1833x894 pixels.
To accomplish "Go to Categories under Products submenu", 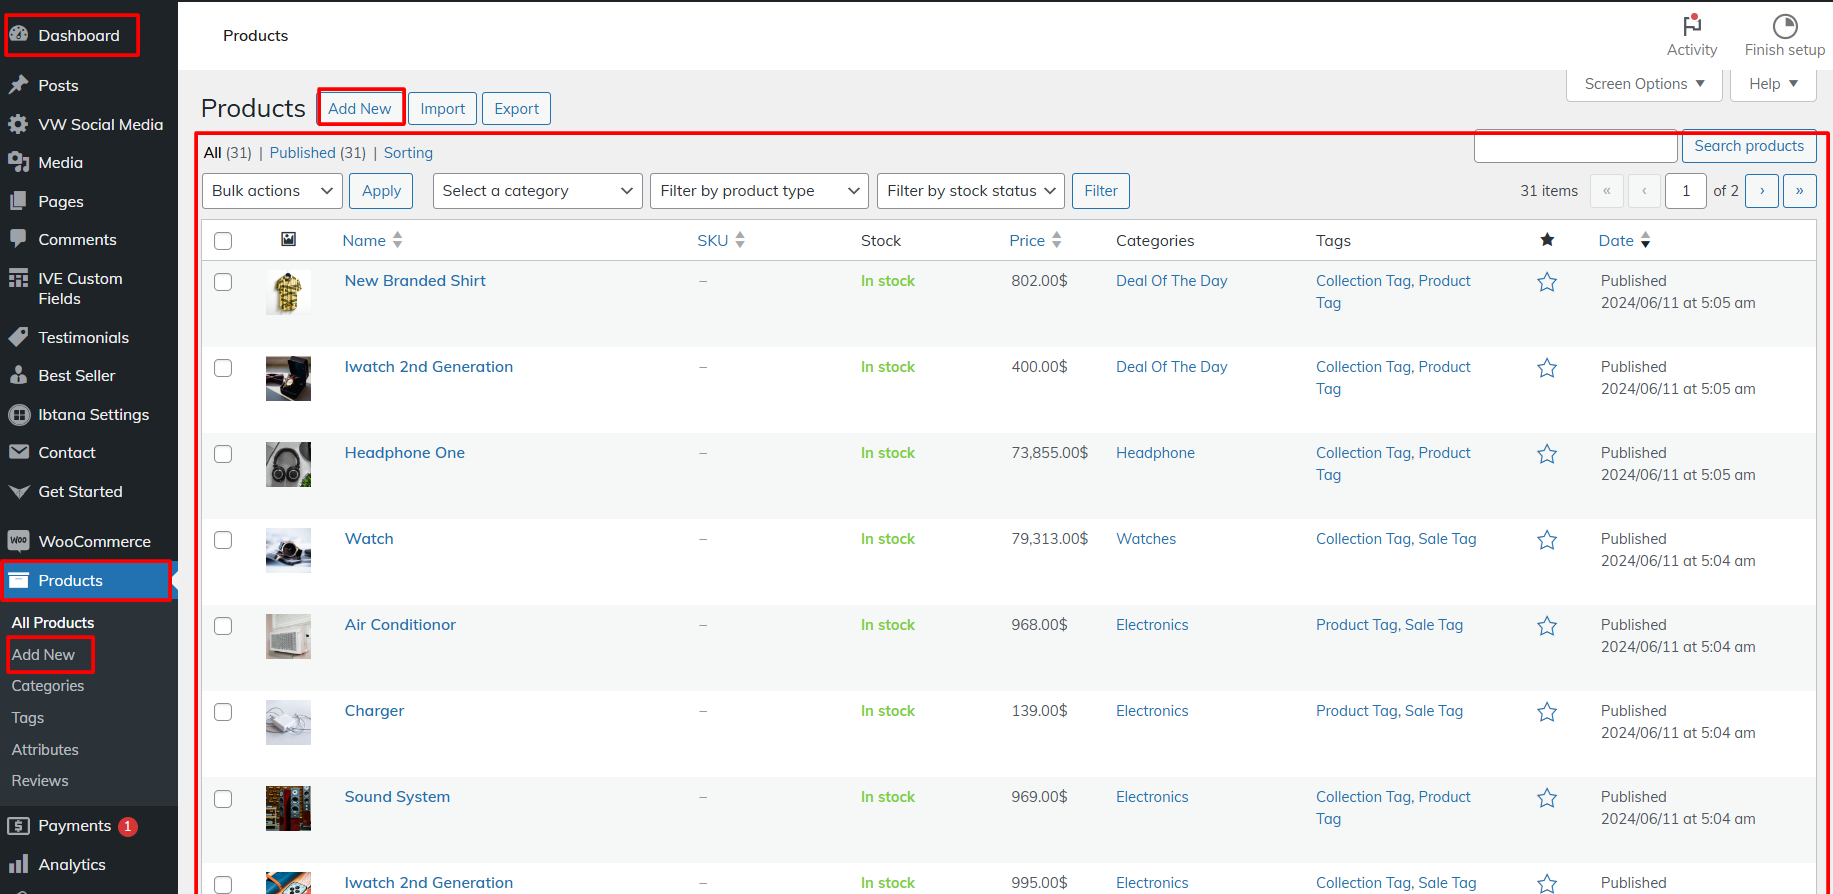I will pos(48,686).
